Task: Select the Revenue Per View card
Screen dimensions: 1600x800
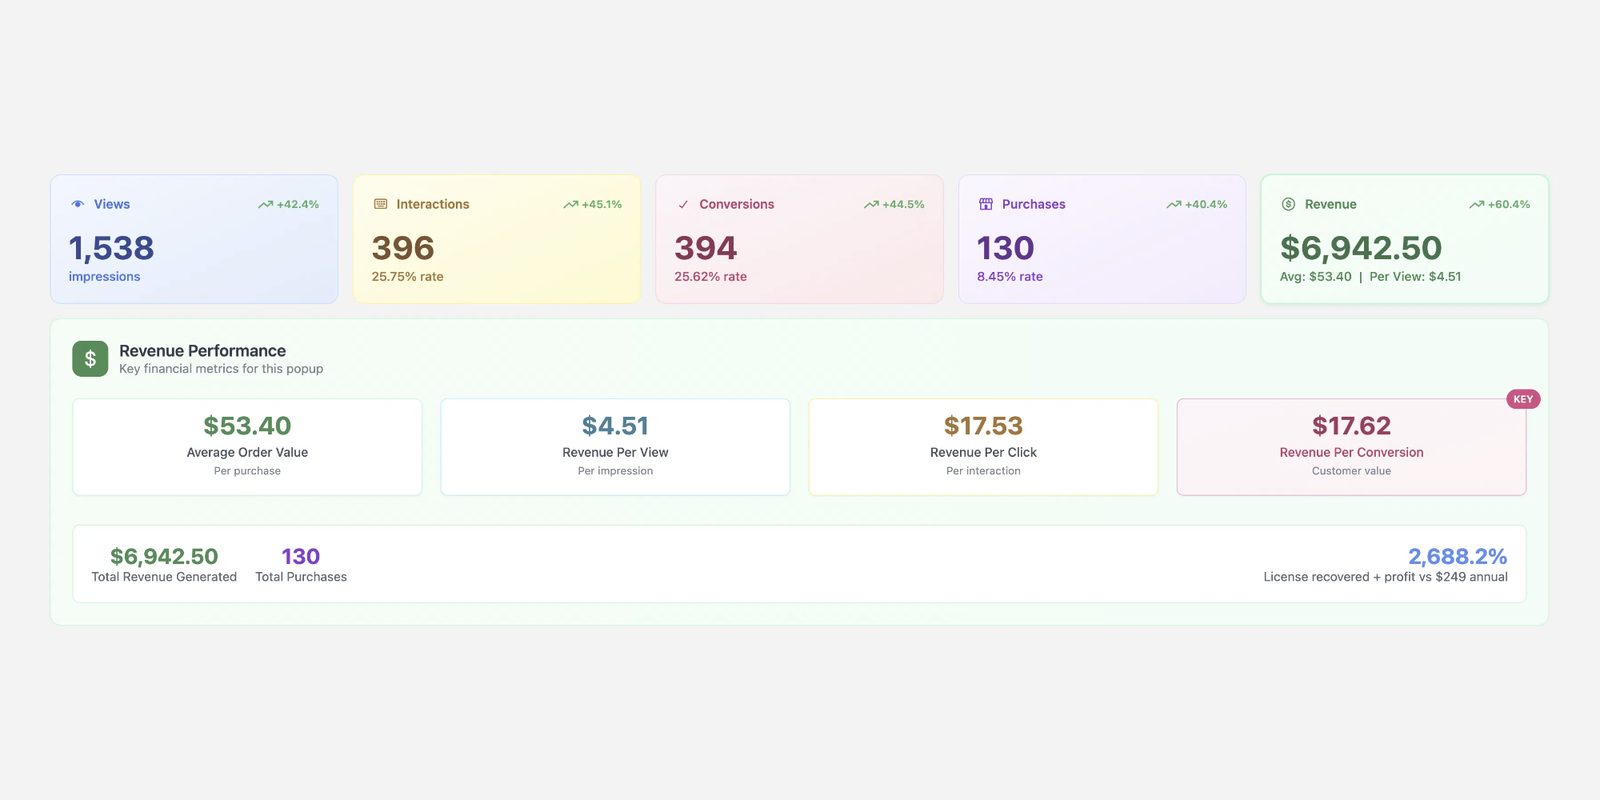Action: [x=615, y=447]
